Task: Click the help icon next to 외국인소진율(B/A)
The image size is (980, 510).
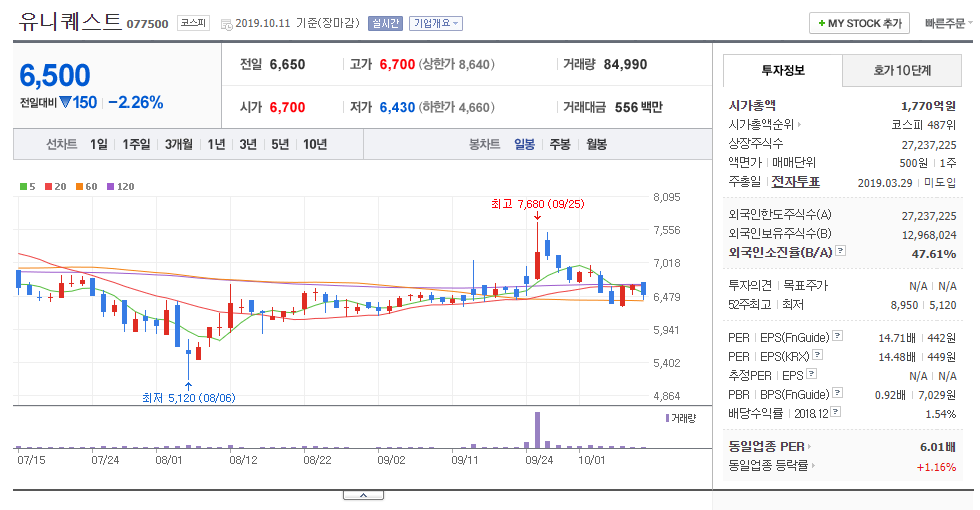Action: click(x=841, y=251)
